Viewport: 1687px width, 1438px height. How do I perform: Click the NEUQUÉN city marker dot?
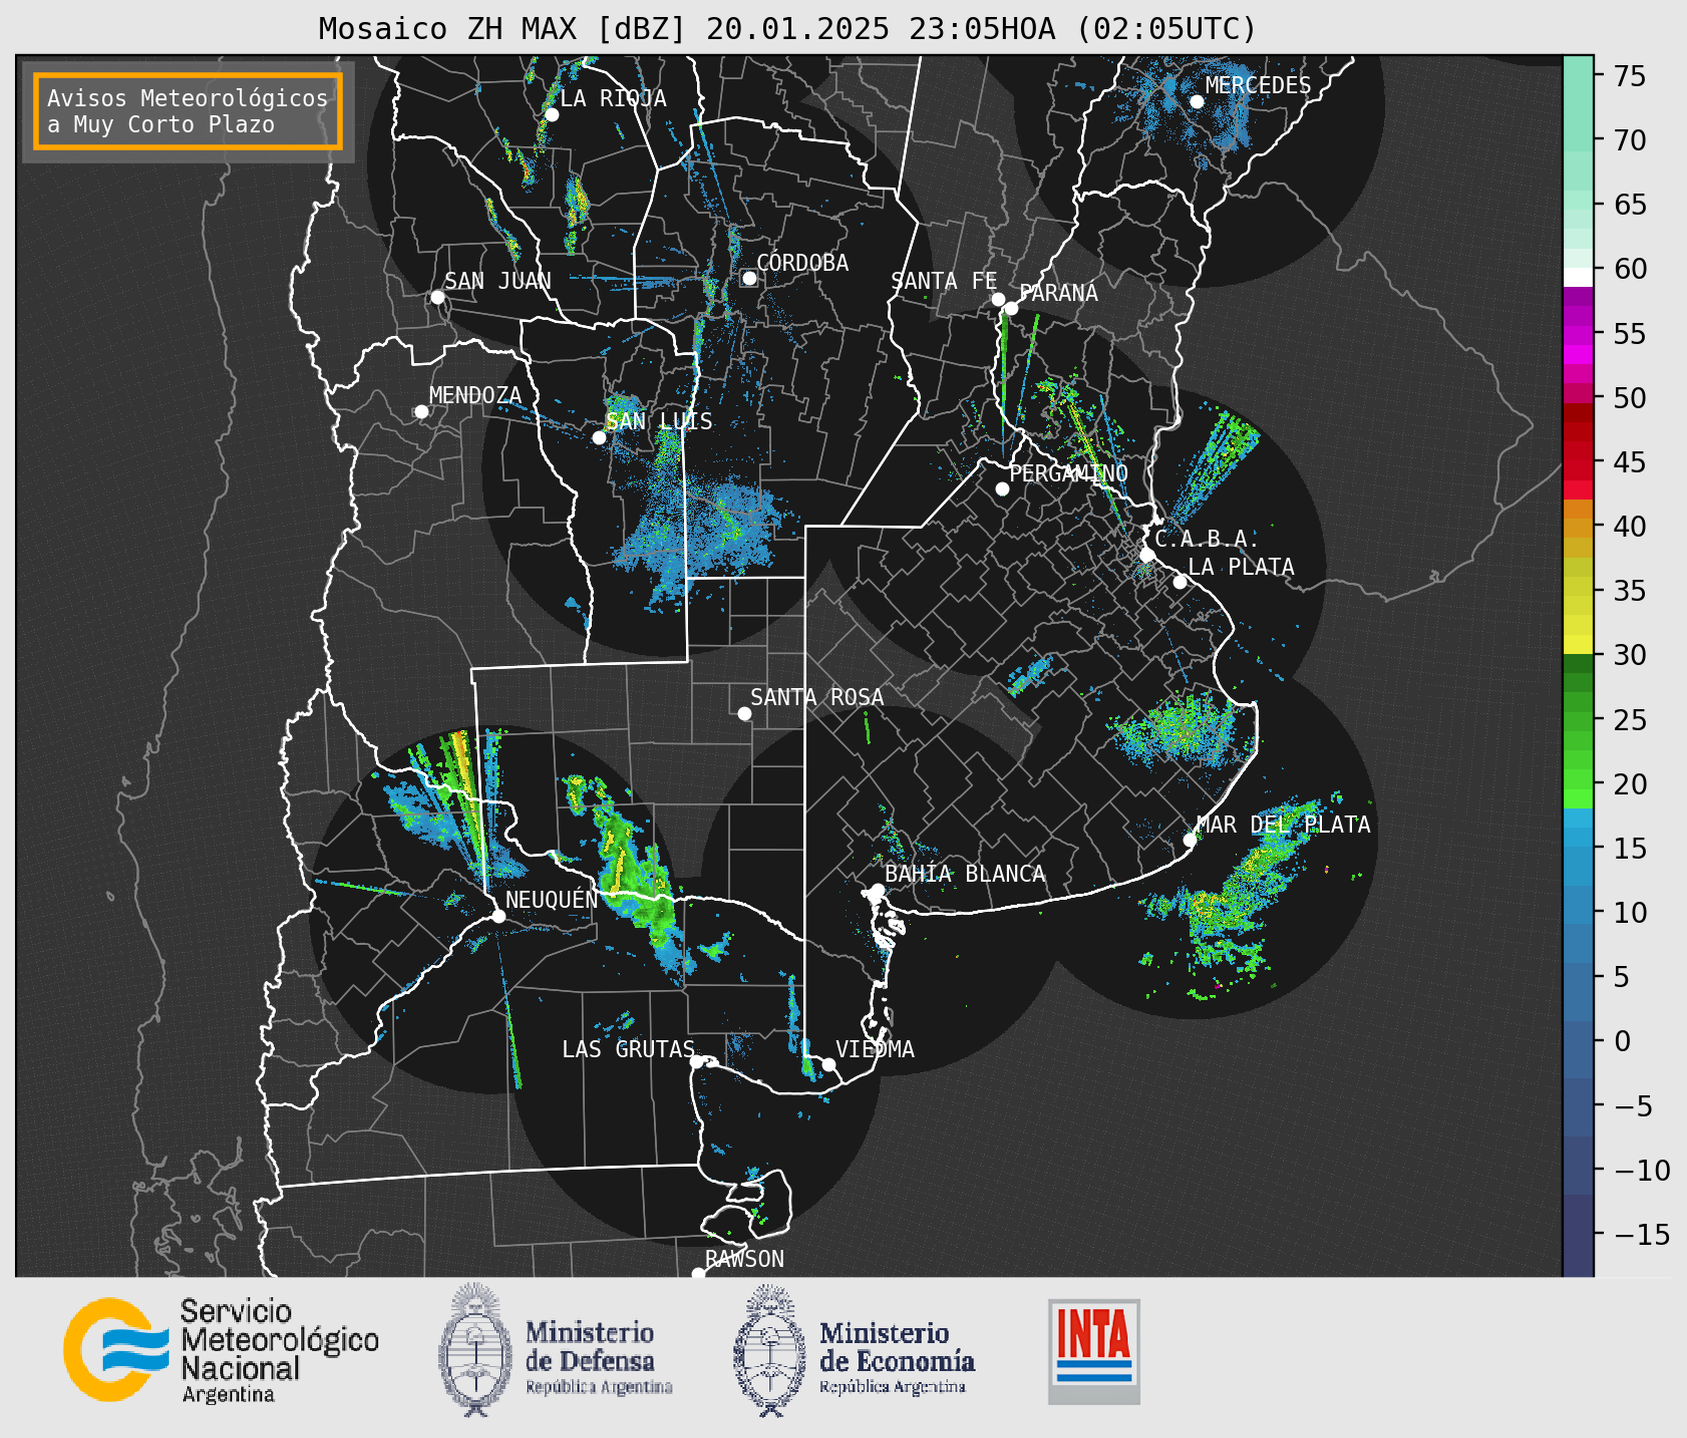[x=498, y=916]
